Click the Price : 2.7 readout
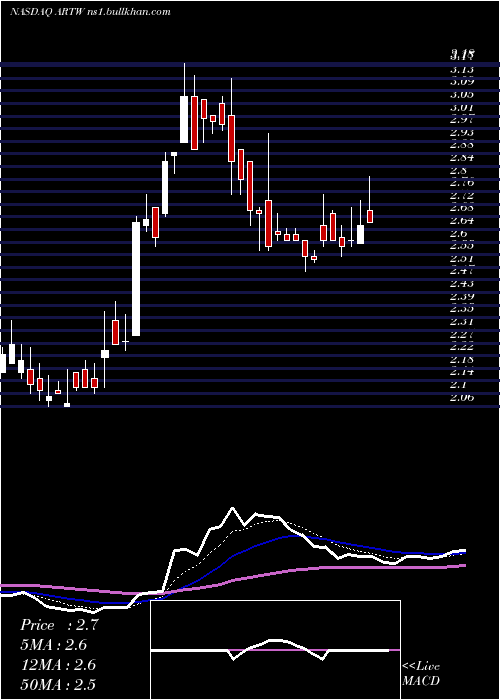This screenshot has height=700, width=500. coord(59,625)
